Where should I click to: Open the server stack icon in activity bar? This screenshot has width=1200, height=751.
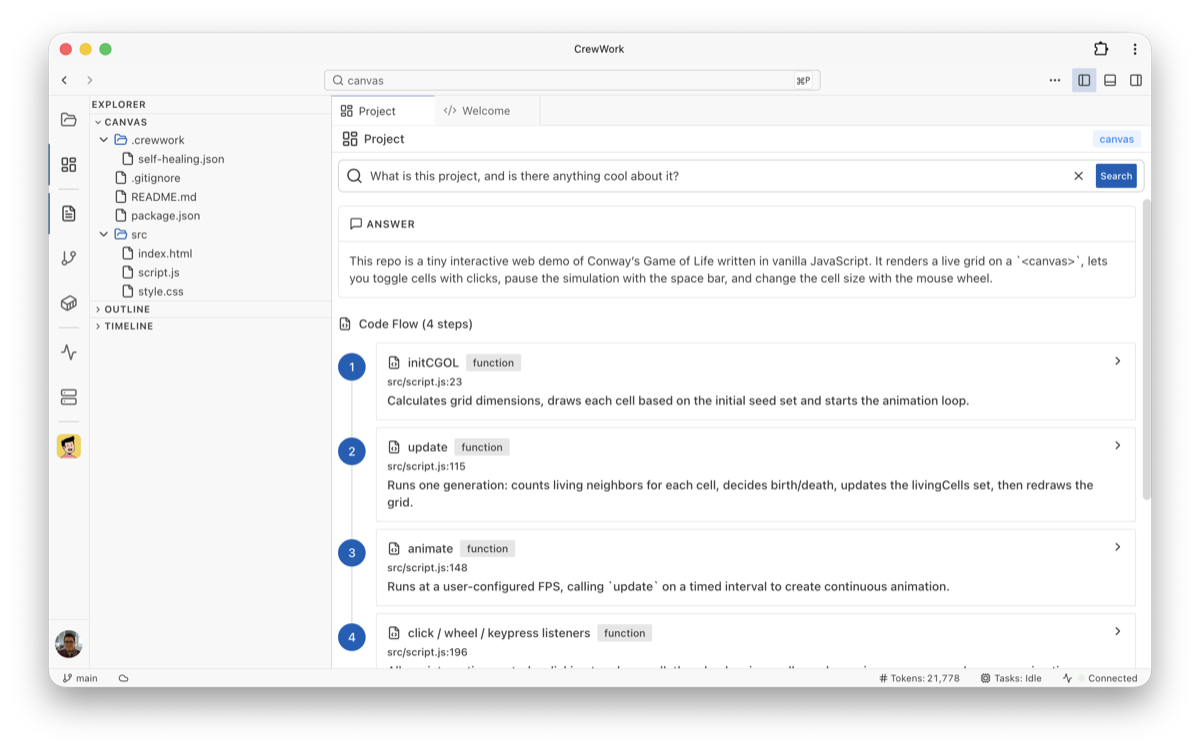(69, 397)
